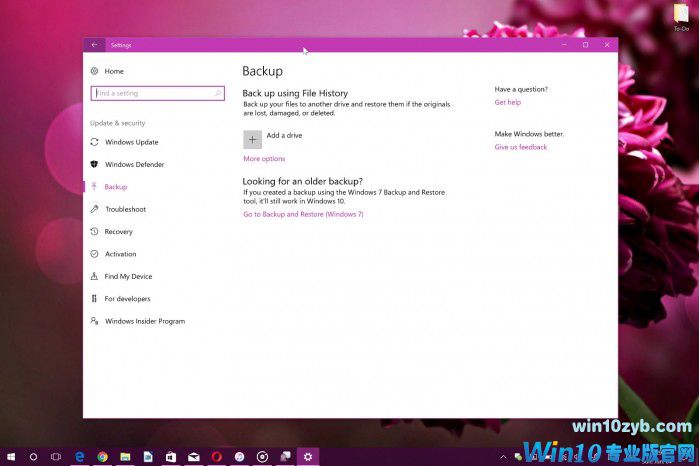Open the Troubleshoot section
The width and height of the screenshot is (700, 466).
[x=125, y=209]
